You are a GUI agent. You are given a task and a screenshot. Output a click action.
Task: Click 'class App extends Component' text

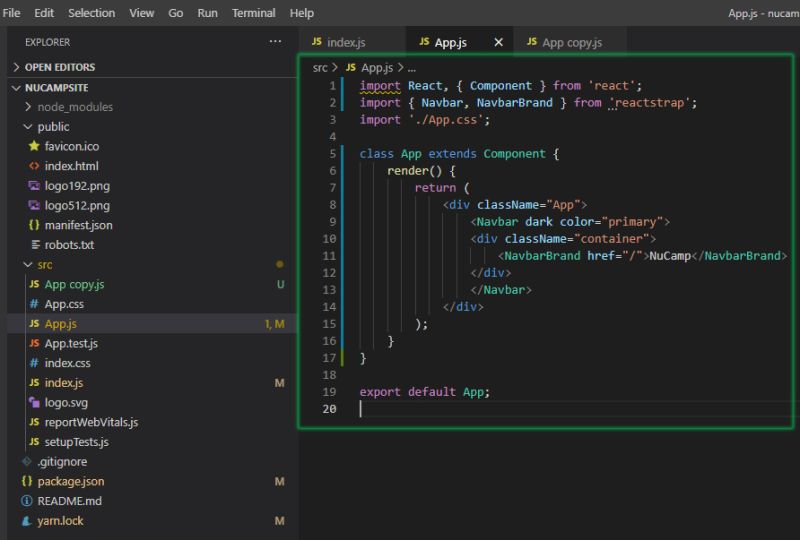[x=452, y=154]
